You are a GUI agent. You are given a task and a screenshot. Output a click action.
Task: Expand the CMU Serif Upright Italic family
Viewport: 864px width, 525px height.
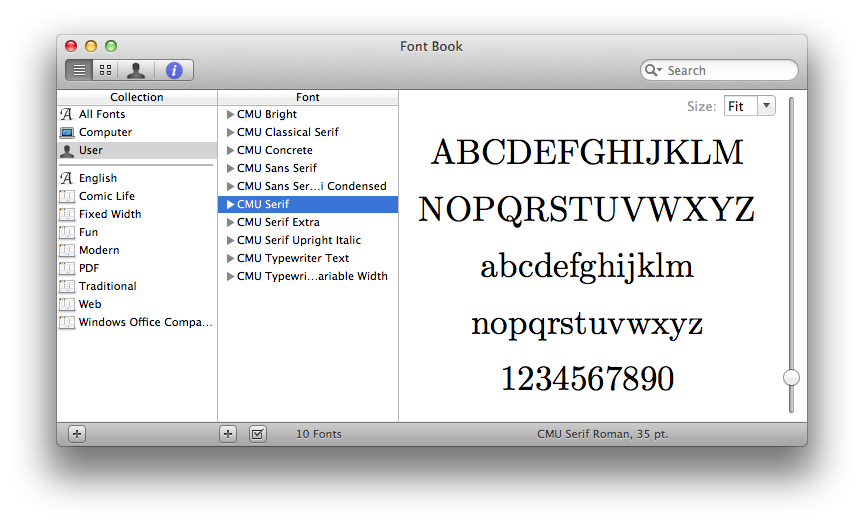(x=230, y=240)
